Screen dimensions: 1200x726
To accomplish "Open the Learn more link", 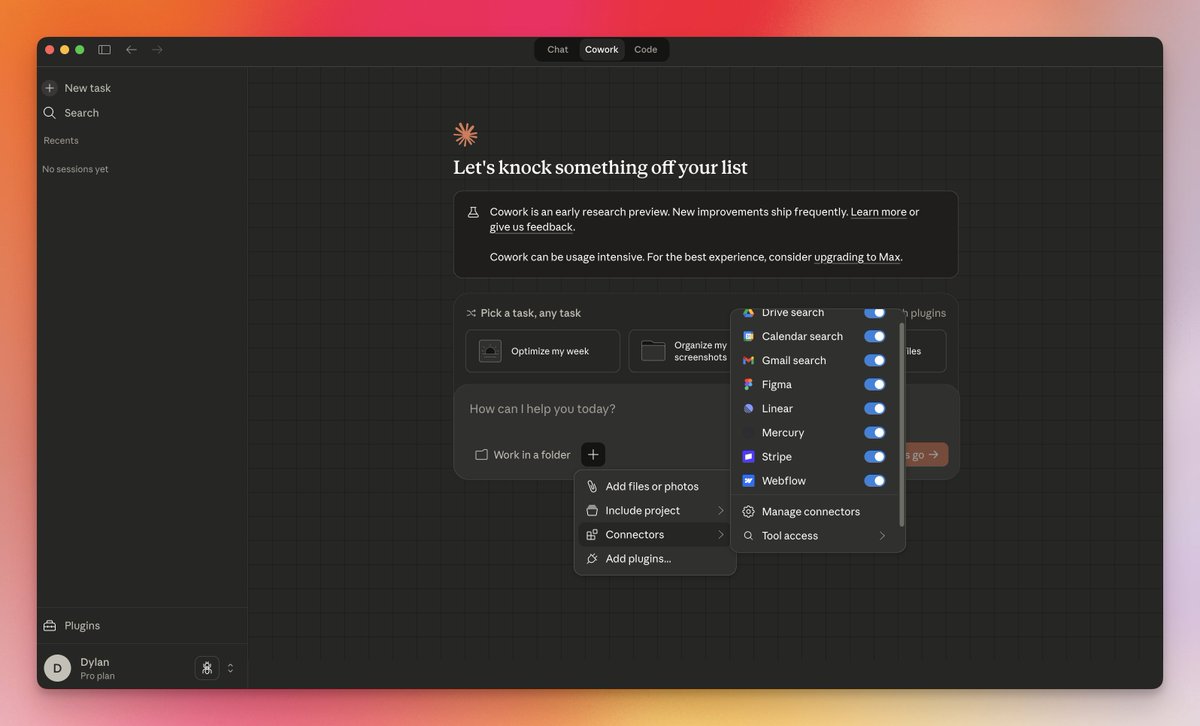I will tap(879, 212).
